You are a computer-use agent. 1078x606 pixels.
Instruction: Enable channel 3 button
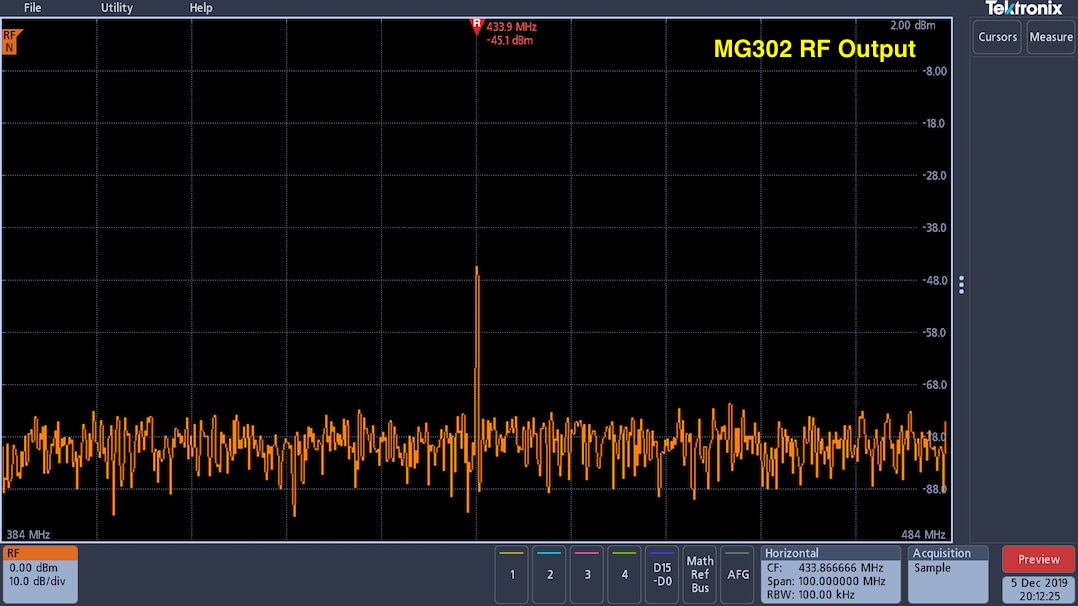click(x=588, y=573)
